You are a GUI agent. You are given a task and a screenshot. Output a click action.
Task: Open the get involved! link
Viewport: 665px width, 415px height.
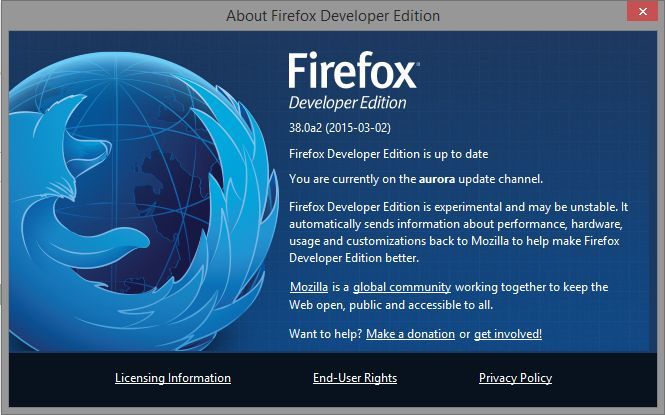[508, 334]
